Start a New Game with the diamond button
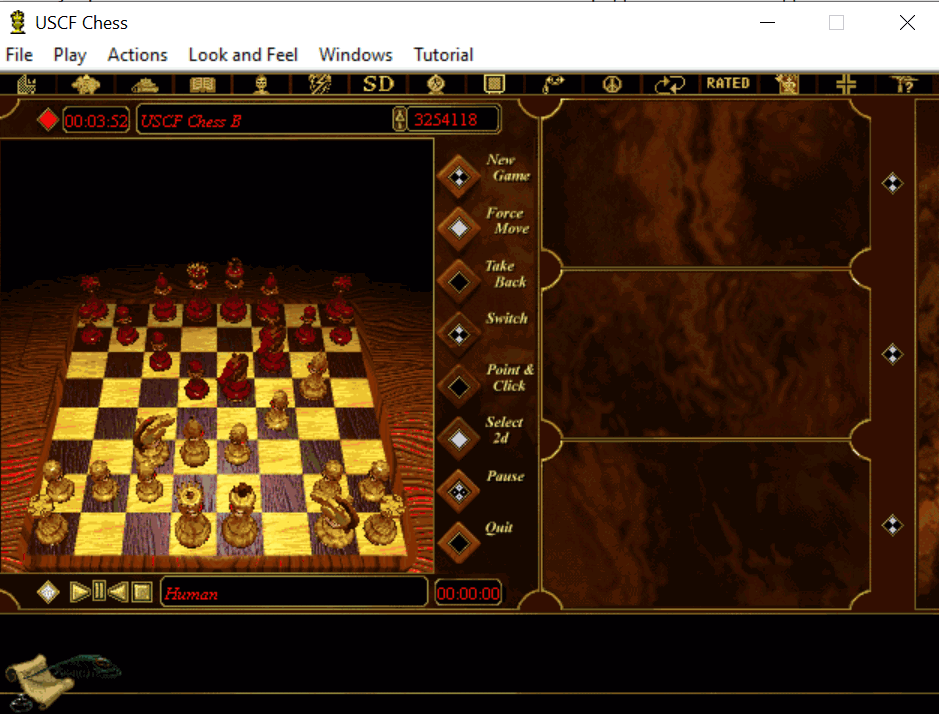The image size is (939, 714). pyautogui.click(x=459, y=176)
